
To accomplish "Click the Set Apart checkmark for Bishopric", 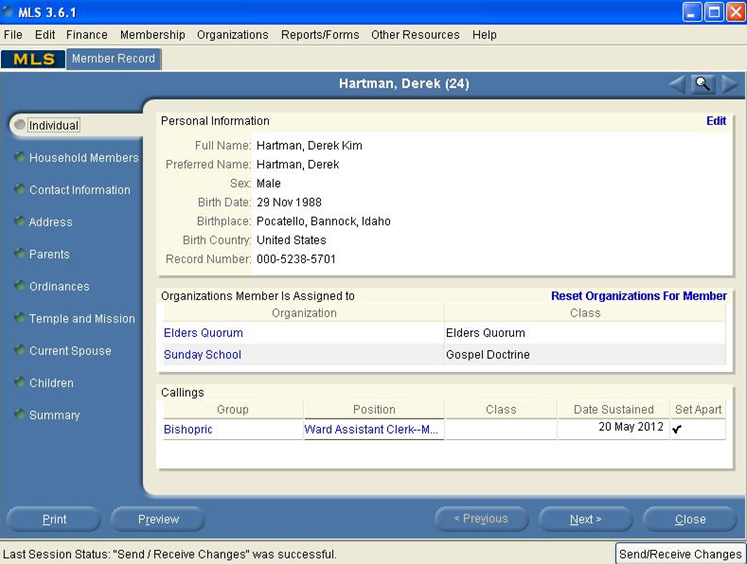I will pyautogui.click(x=677, y=429).
